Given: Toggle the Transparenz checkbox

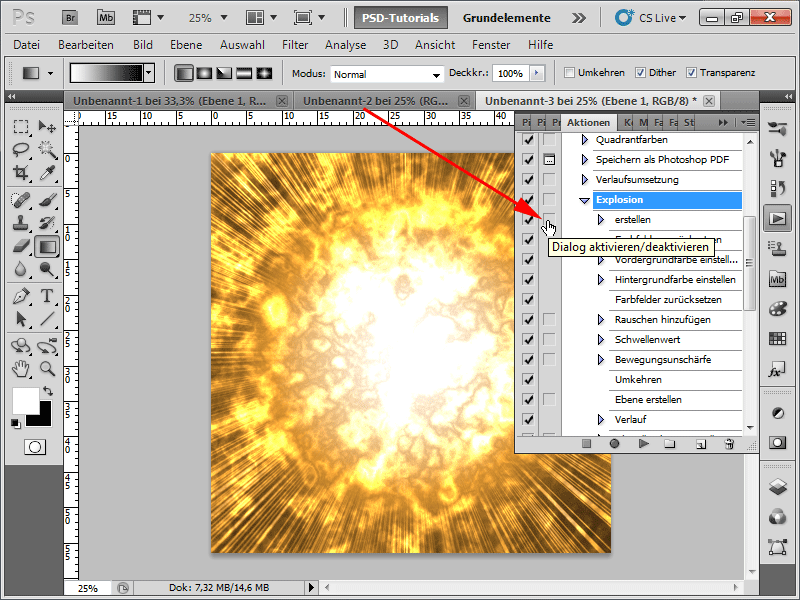Looking at the screenshot, I should pos(691,73).
